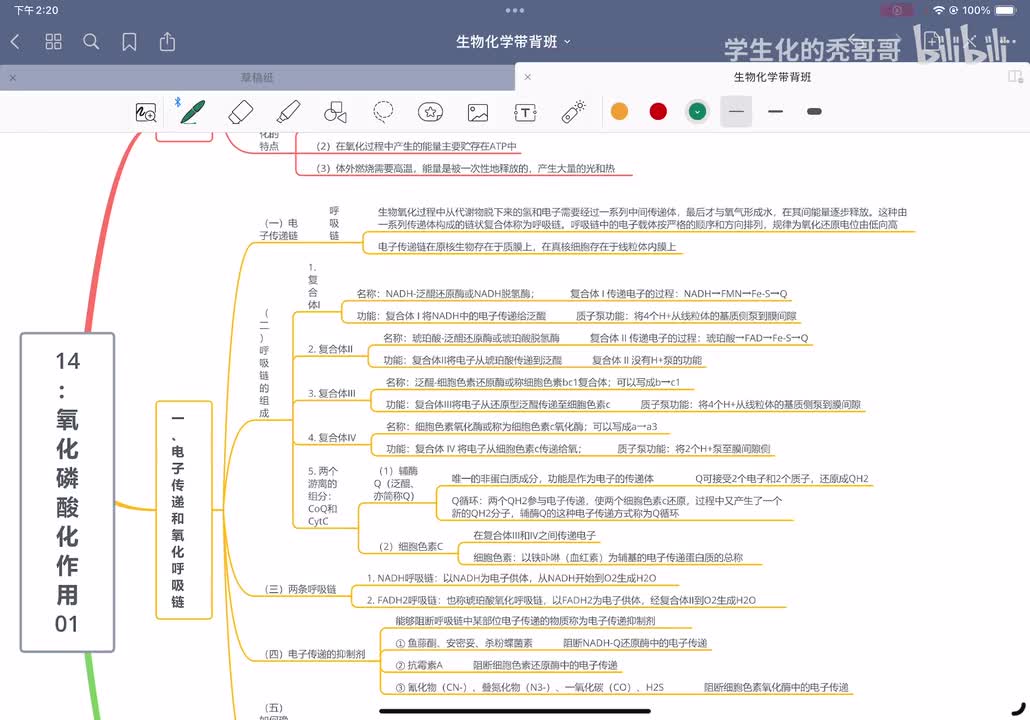The height and width of the screenshot is (720, 1030).
Task: Tap the 2. FADH2呼吸链 line
Action: click(561, 600)
